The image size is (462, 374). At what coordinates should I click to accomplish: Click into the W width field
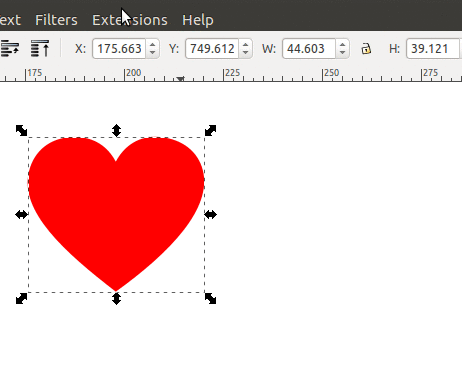(309, 49)
